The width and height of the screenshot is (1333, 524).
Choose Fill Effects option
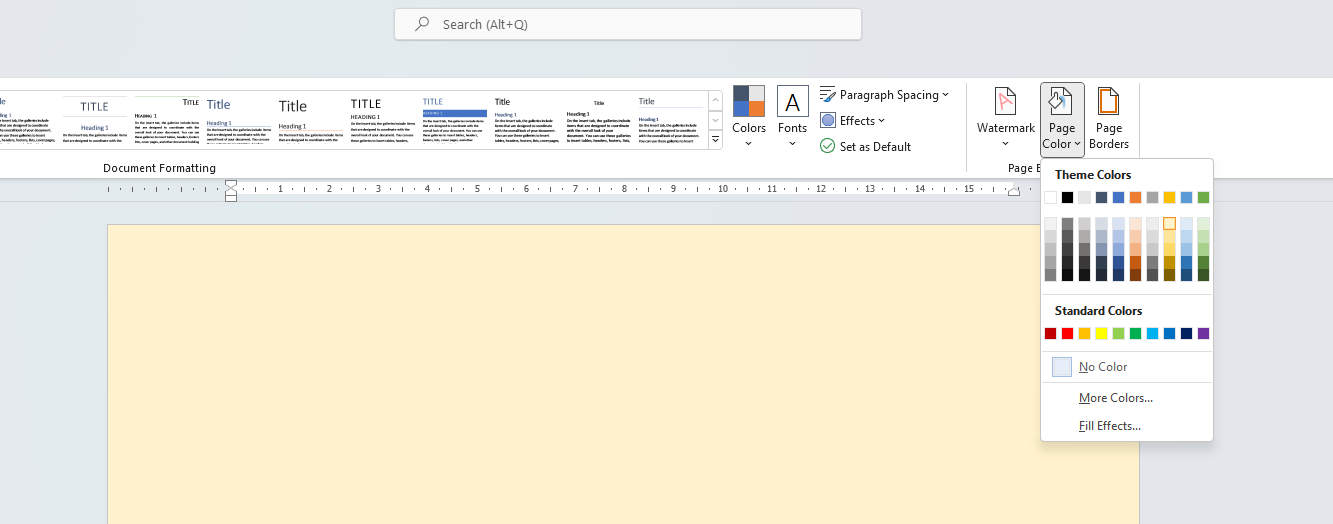(1109, 426)
